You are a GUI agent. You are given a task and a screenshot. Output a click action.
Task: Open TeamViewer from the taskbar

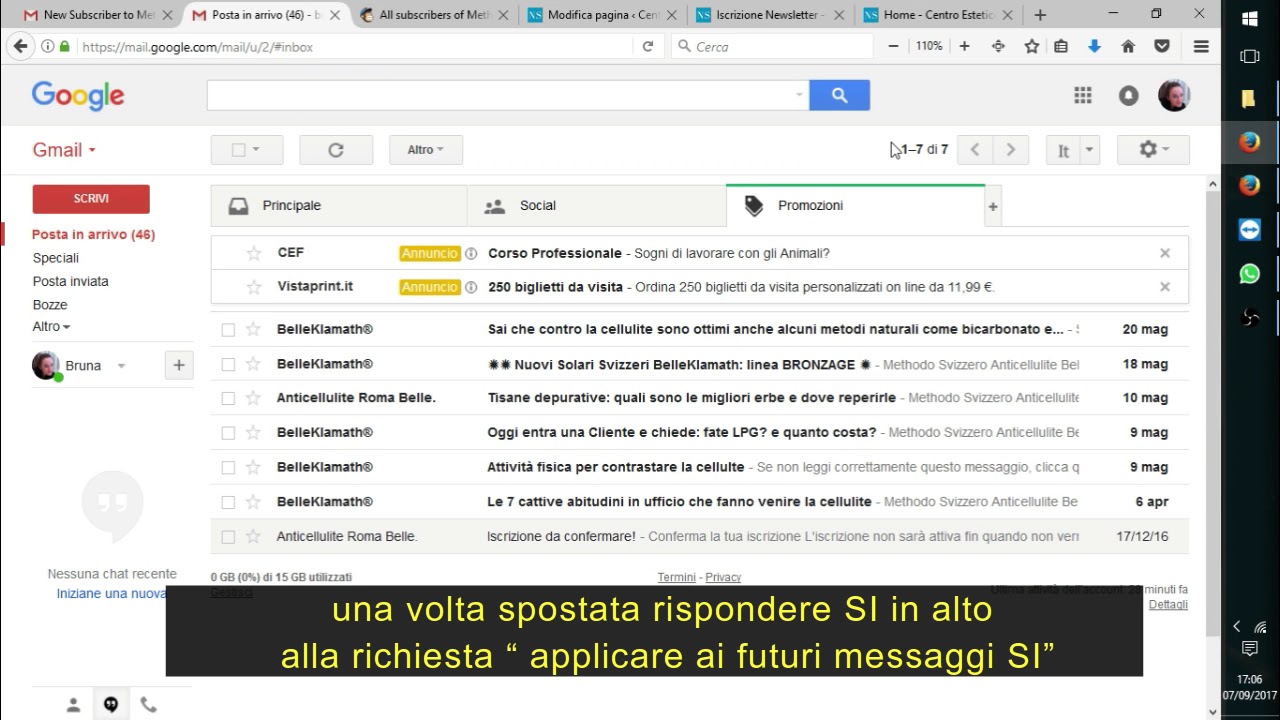[1250, 229]
